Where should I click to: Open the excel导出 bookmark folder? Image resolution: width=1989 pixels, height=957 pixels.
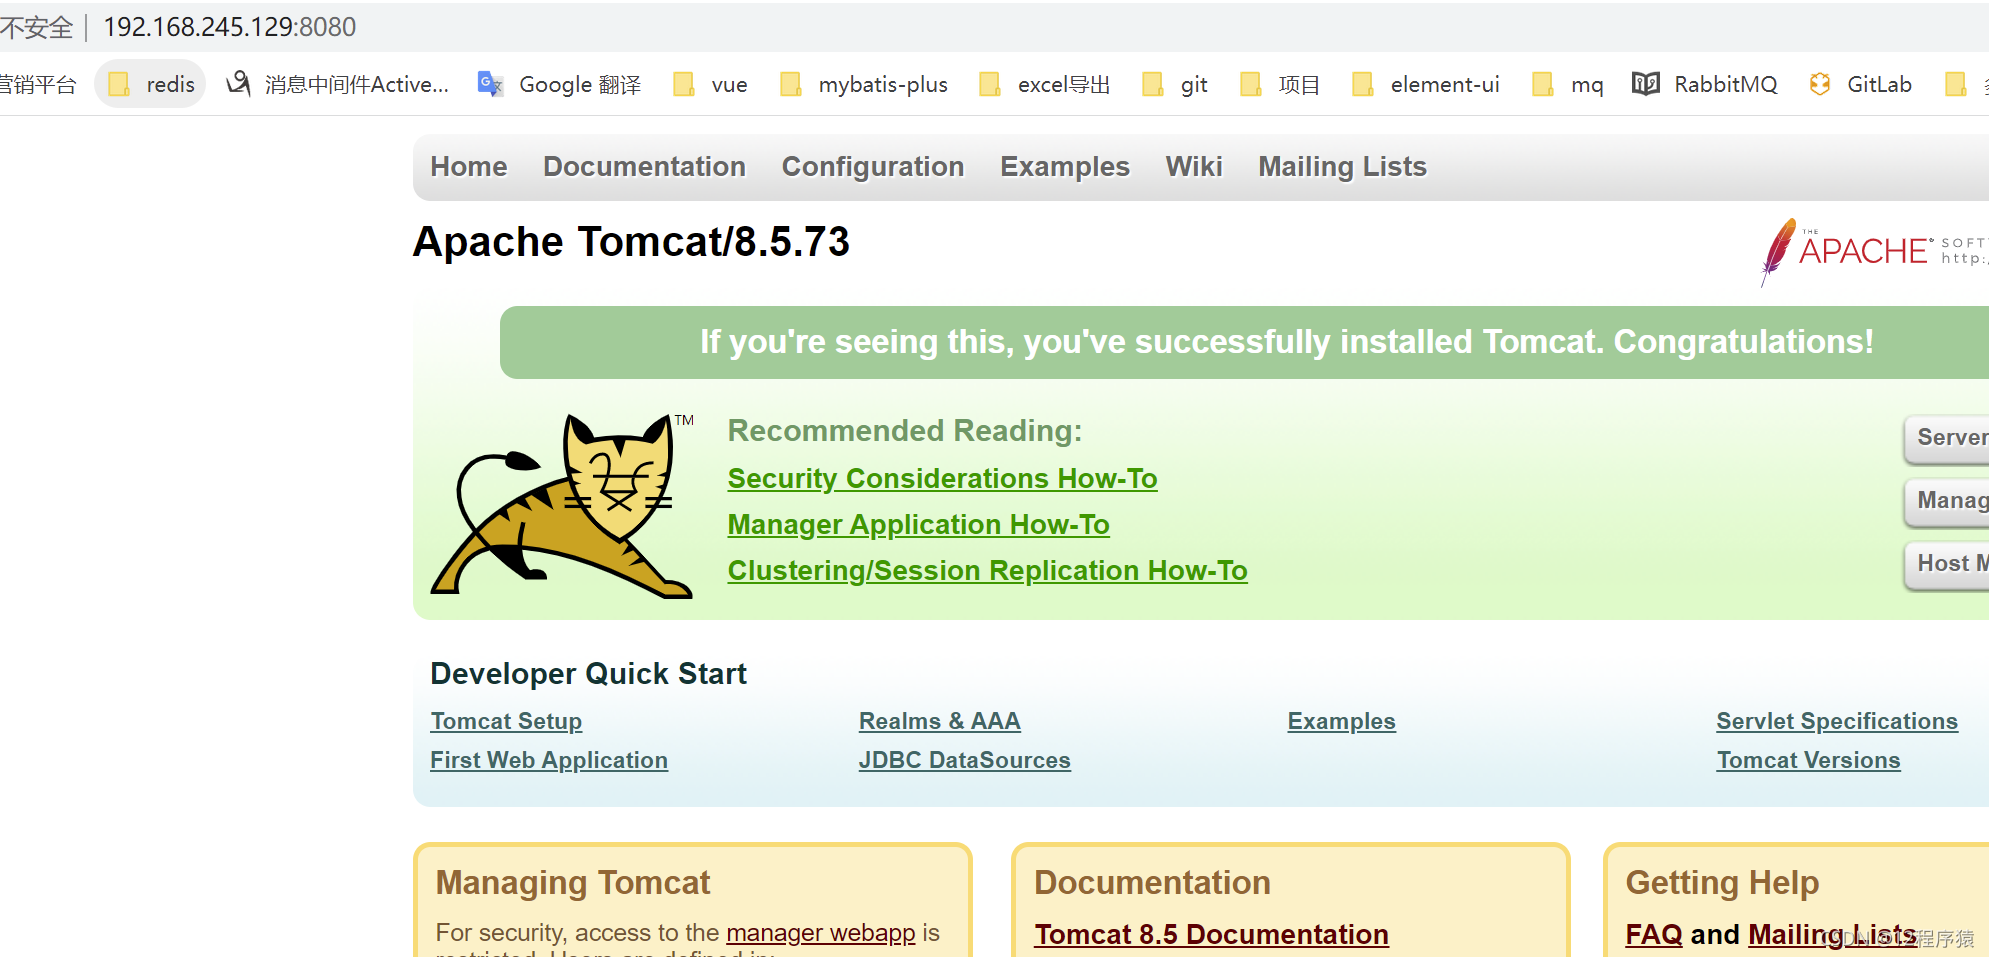pyautogui.click(x=1045, y=84)
